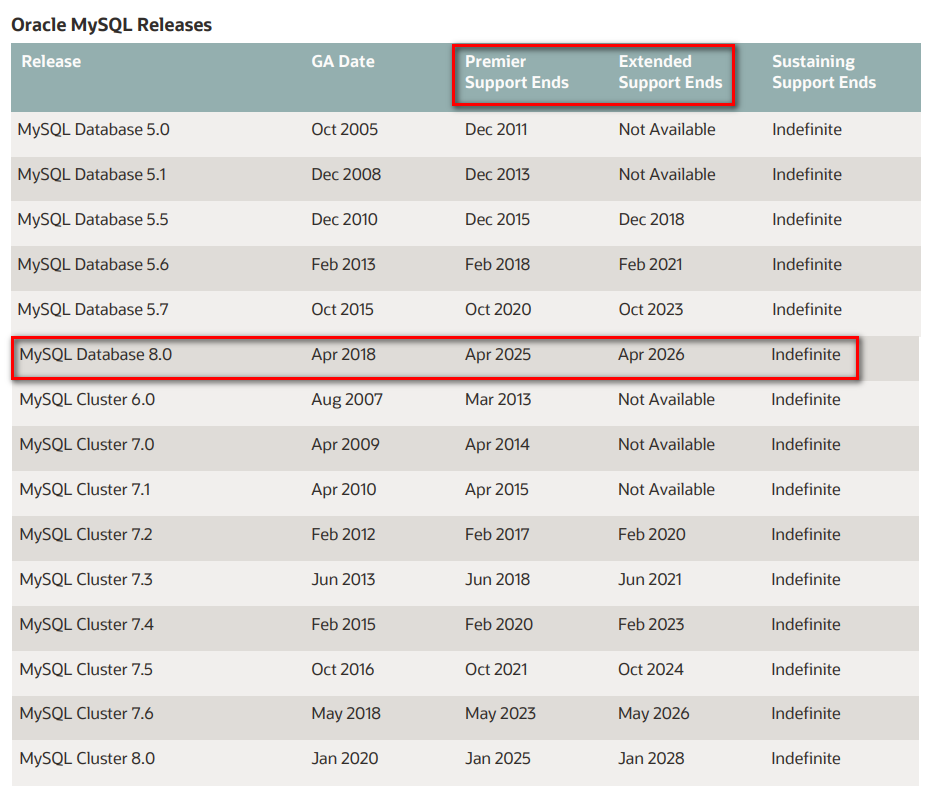
Task: Click the 'Feb 2015' GA date cell
Action: (x=344, y=625)
